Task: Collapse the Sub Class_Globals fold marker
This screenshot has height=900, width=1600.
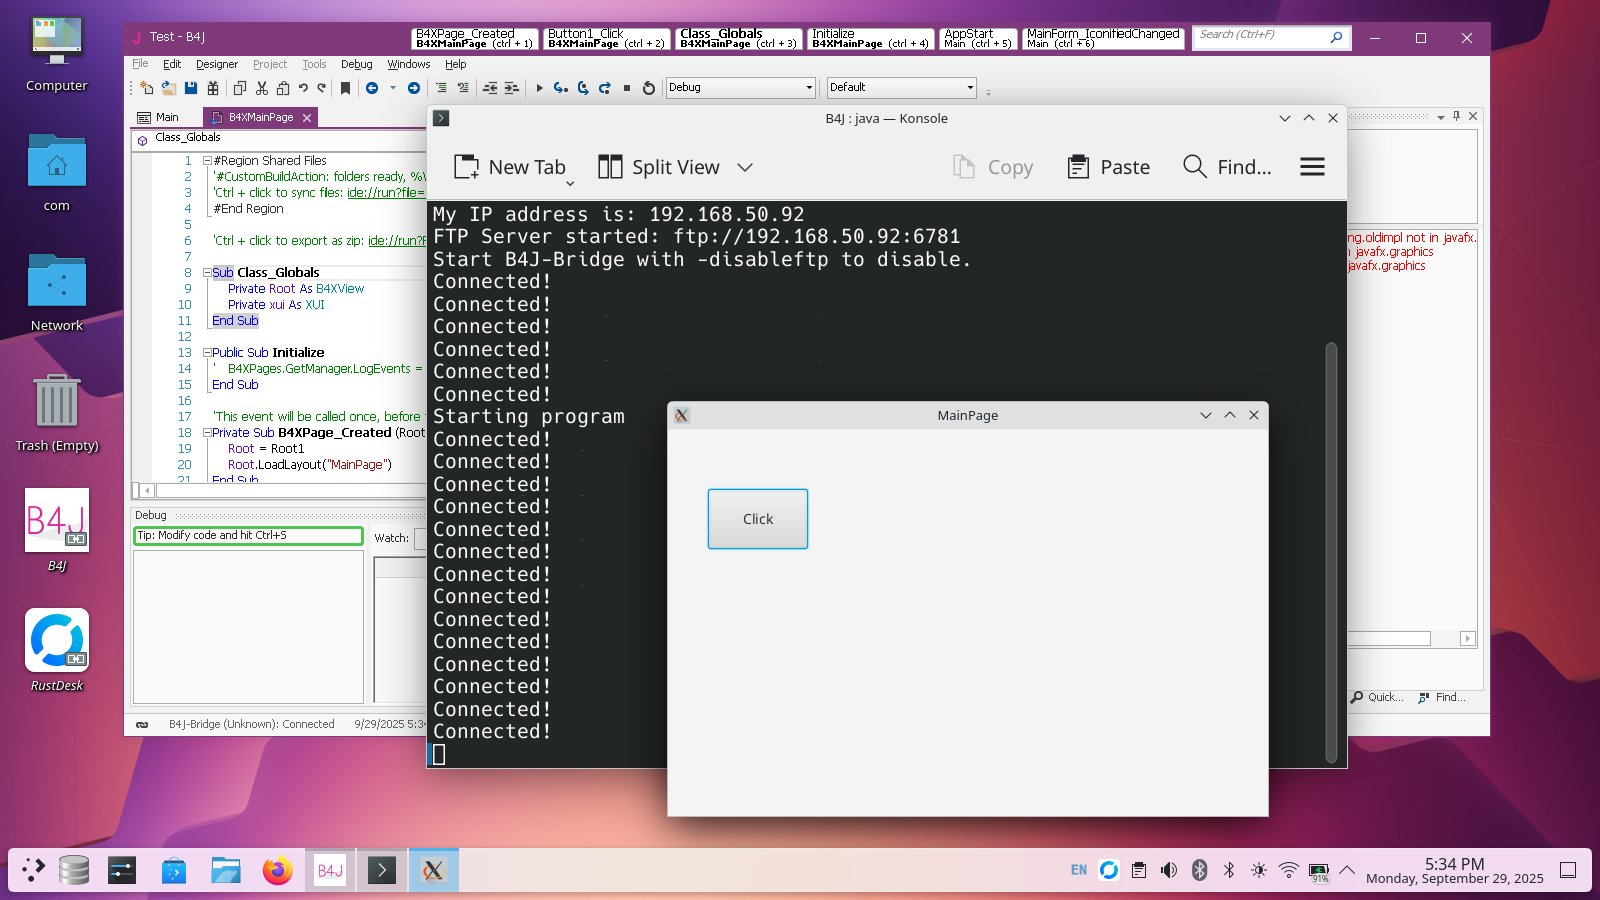Action: [207, 272]
